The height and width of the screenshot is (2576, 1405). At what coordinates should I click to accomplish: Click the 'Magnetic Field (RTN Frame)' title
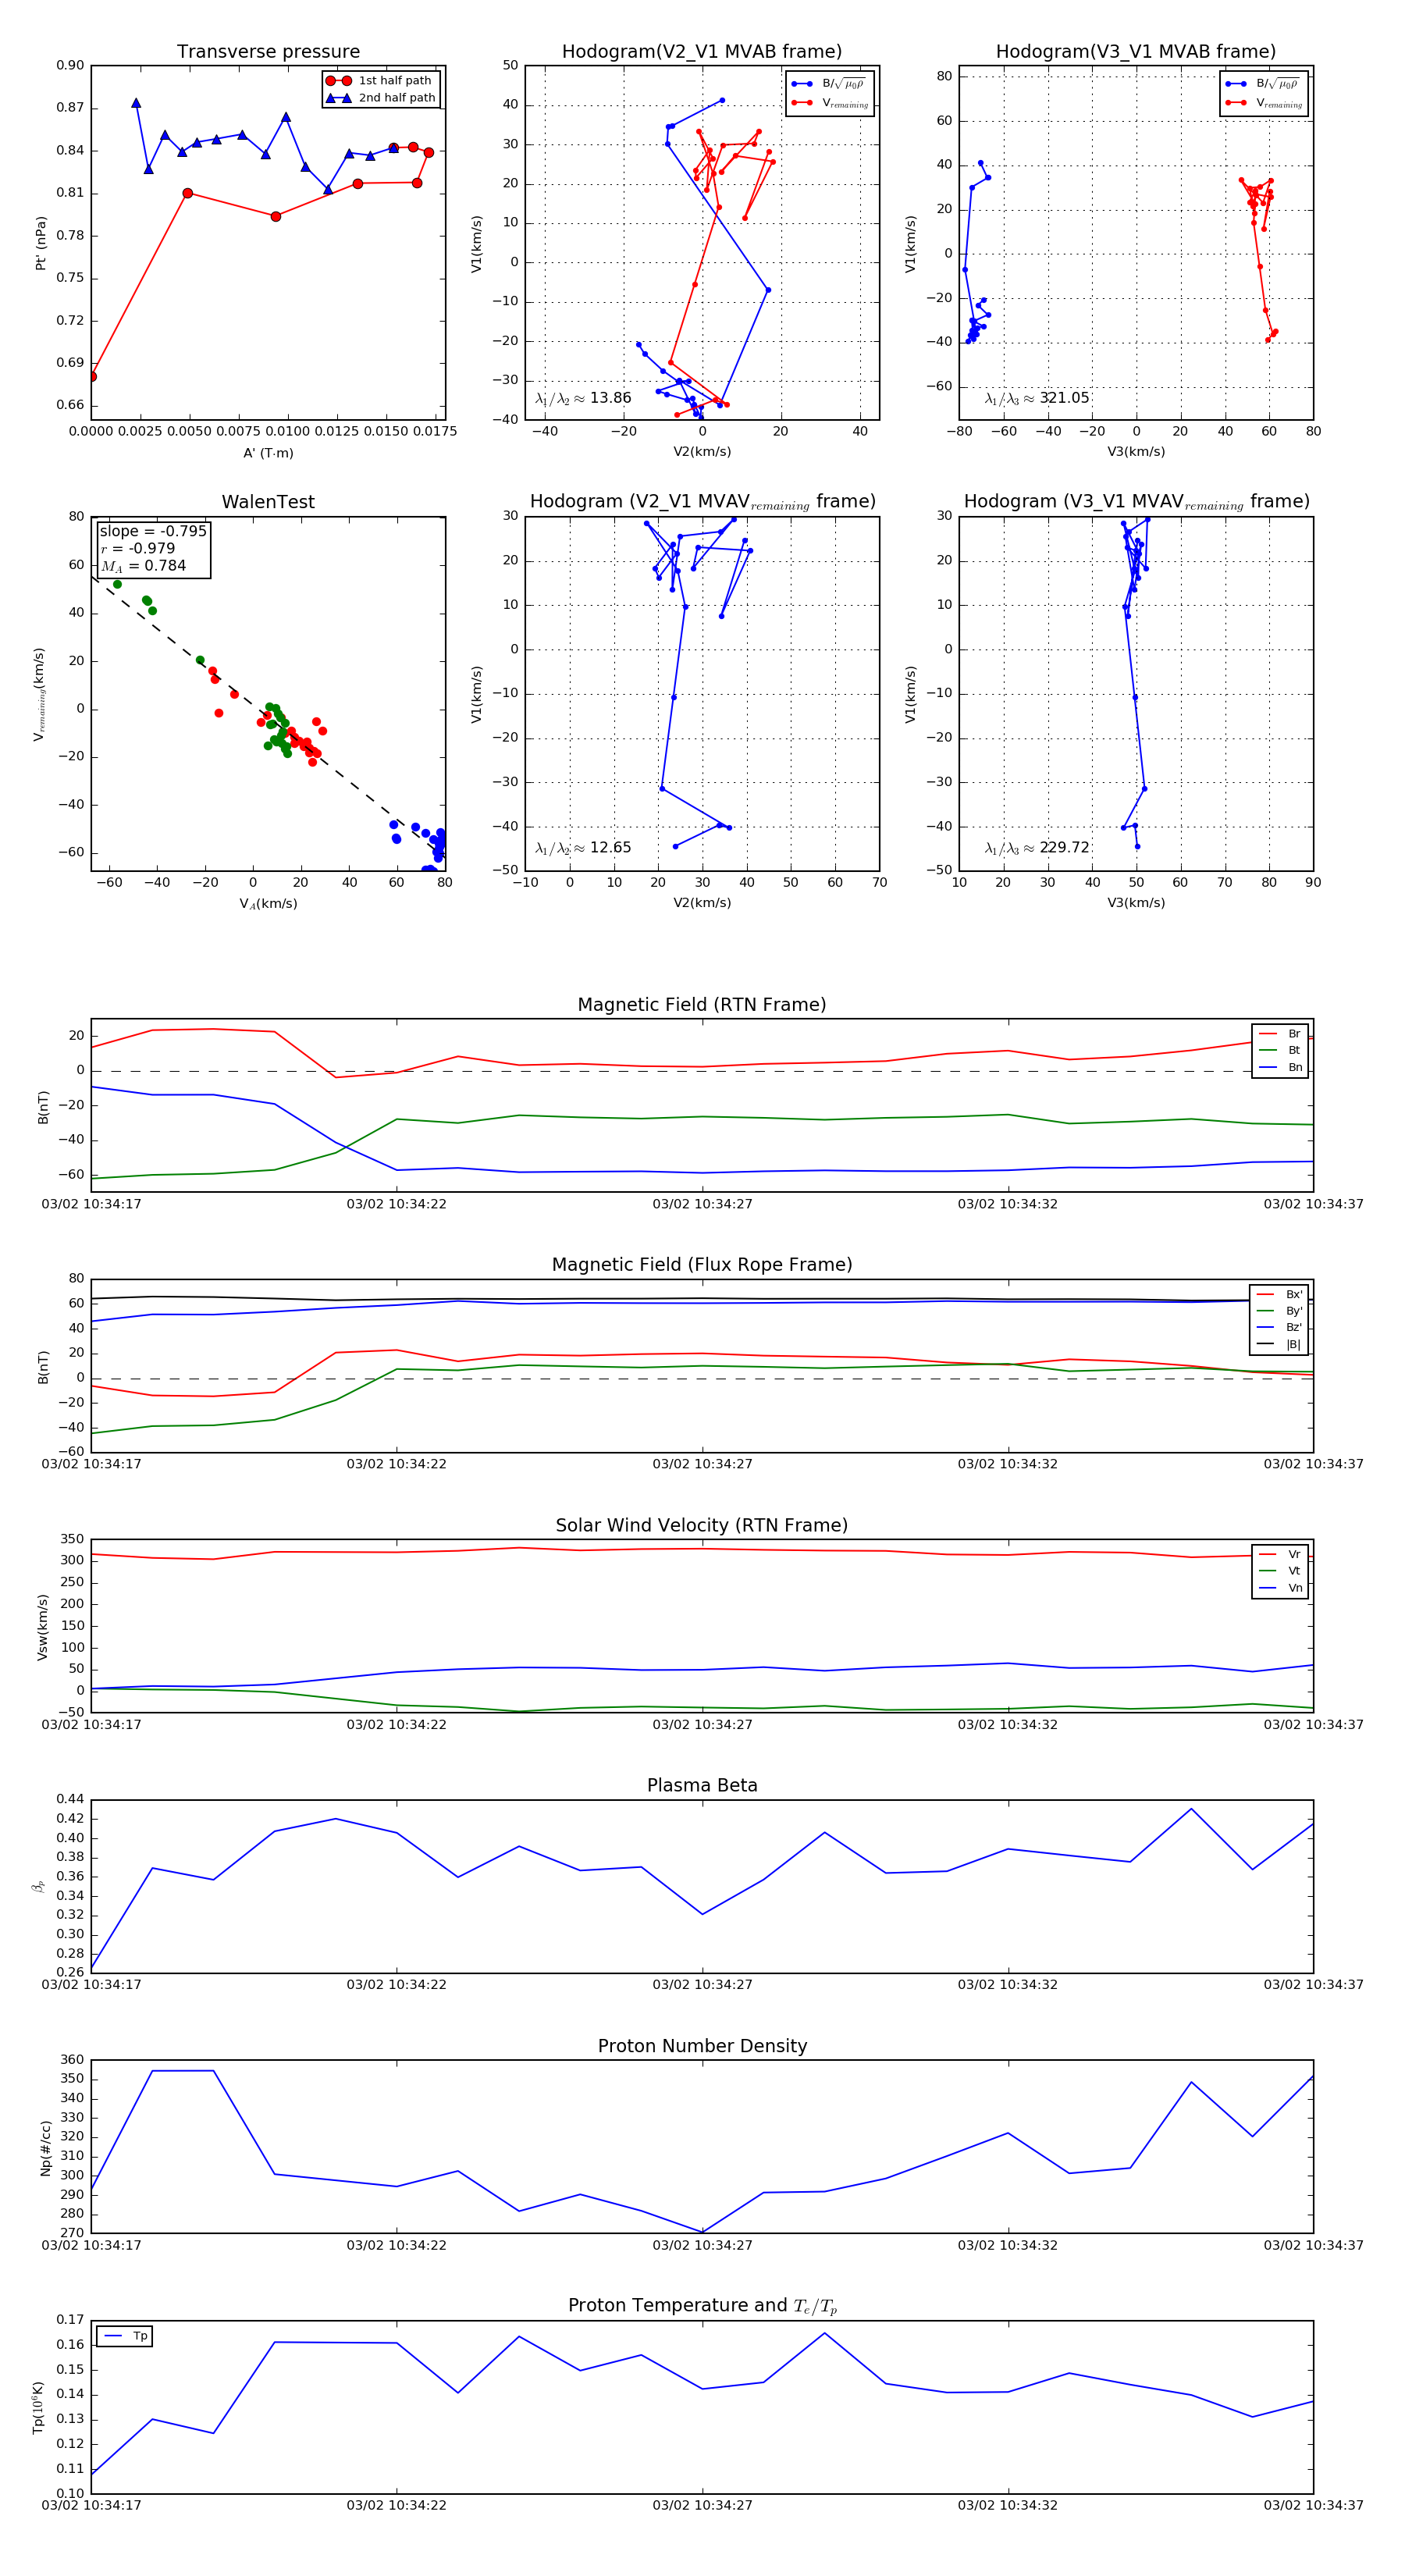pyautogui.click(x=702, y=1005)
